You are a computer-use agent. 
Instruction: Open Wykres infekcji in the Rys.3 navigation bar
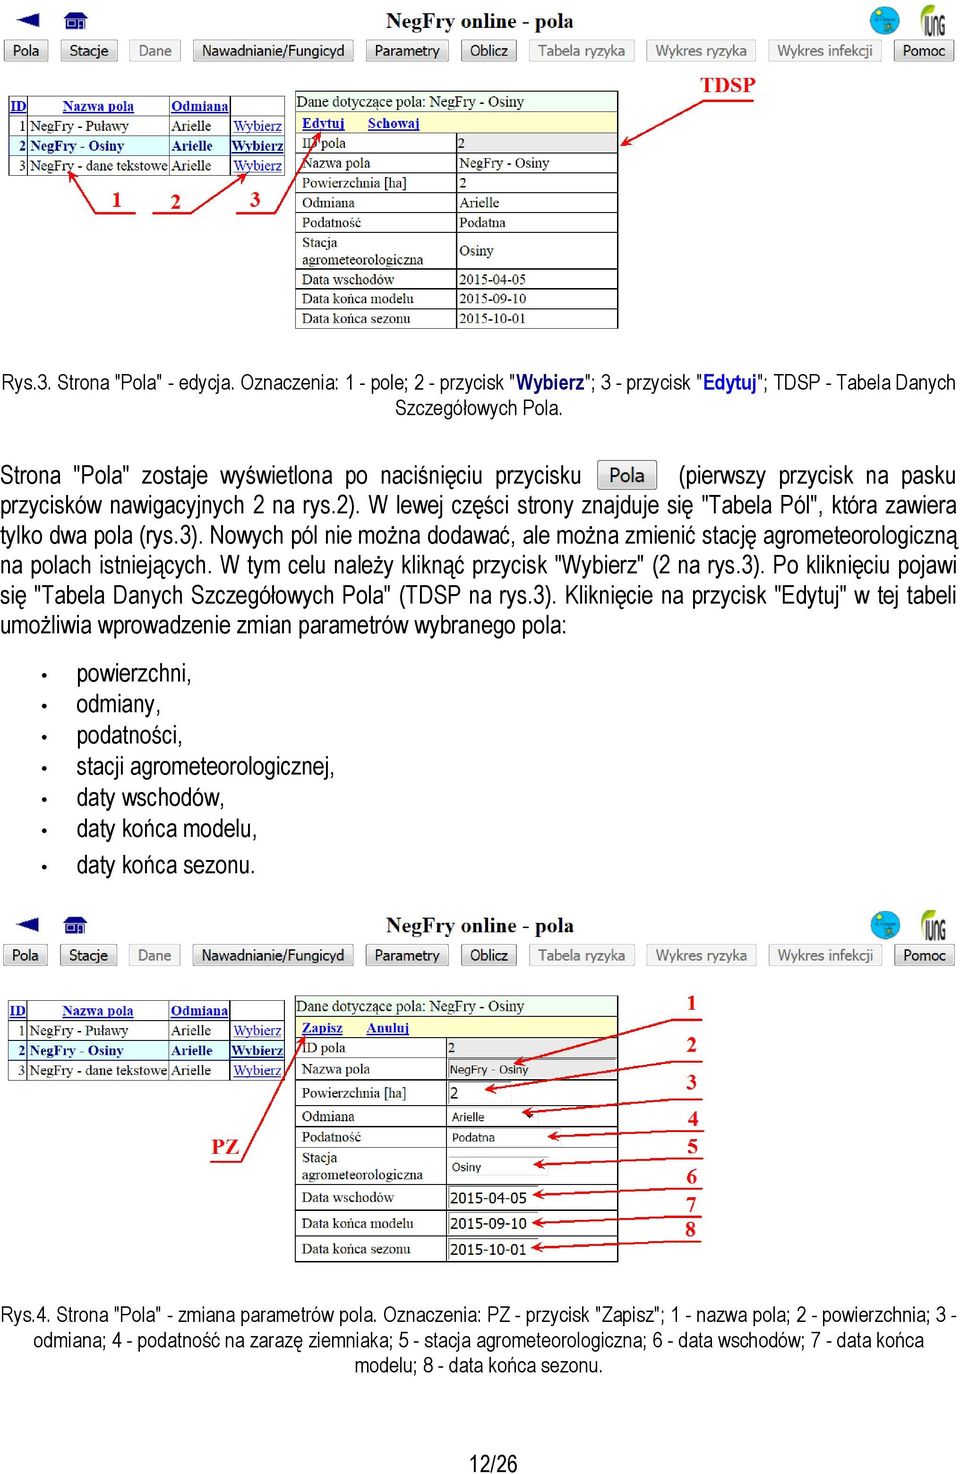(825, 50)
